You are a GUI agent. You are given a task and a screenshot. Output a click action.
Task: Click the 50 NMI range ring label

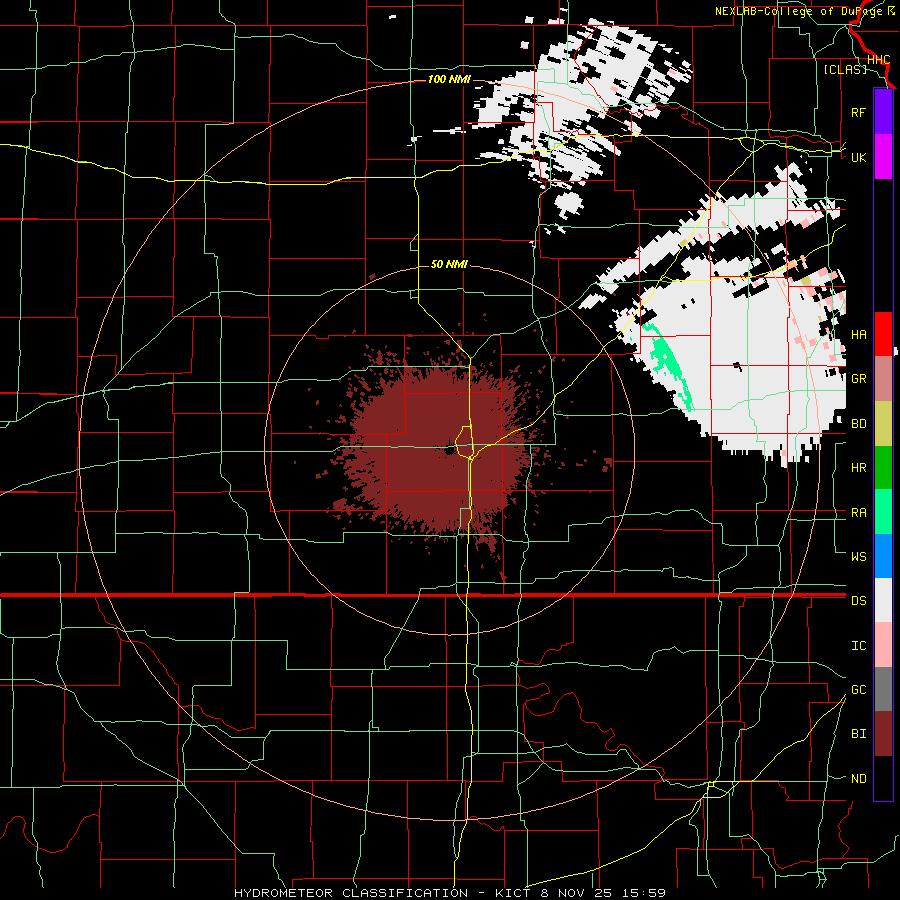(449, 264)
